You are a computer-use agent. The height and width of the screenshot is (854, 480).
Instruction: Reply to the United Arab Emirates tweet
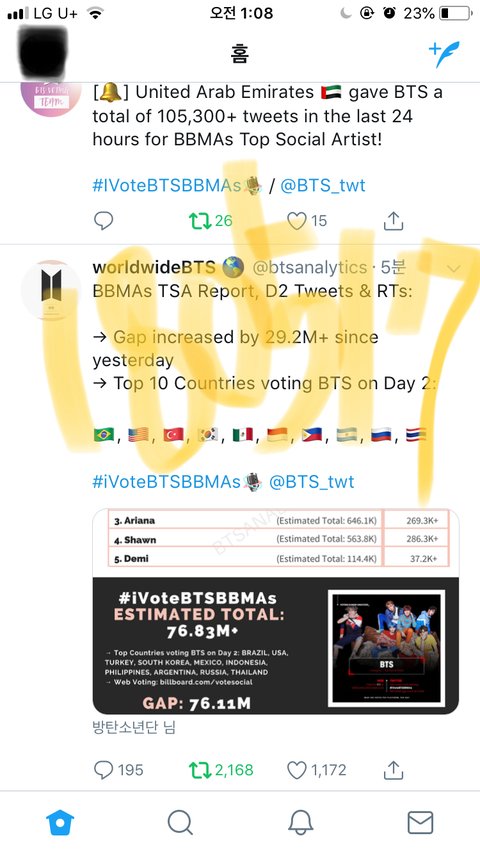[104, 221]
